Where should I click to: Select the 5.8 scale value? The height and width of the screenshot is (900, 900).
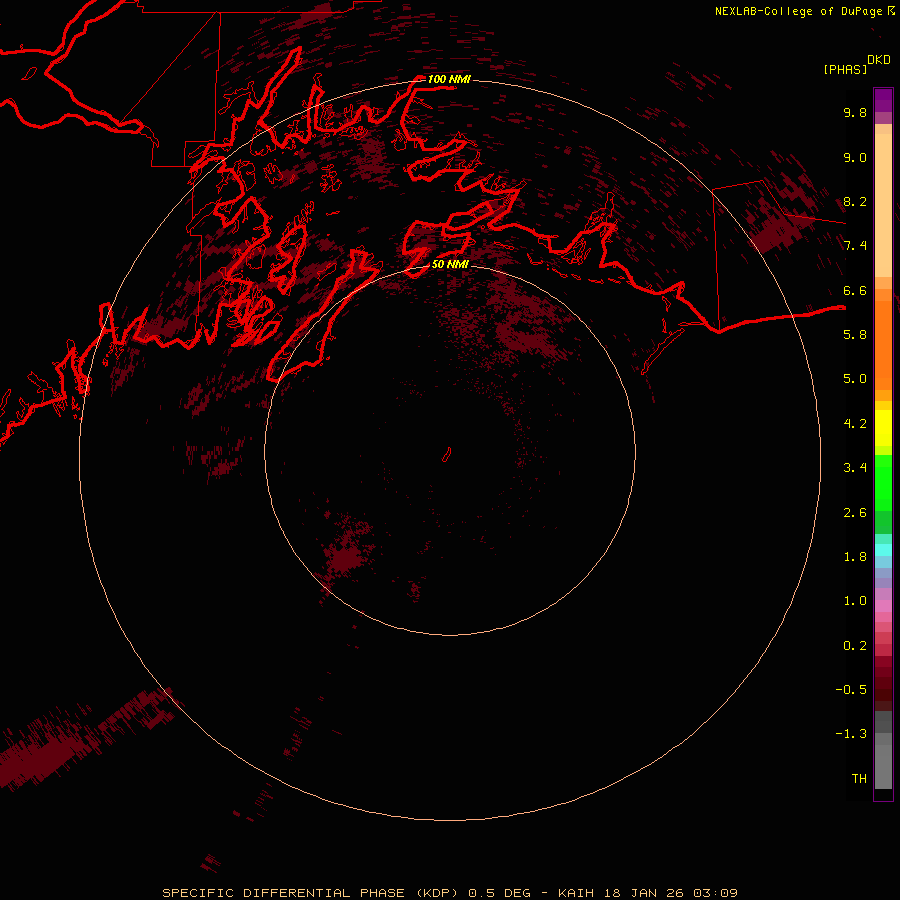(855, 335)
